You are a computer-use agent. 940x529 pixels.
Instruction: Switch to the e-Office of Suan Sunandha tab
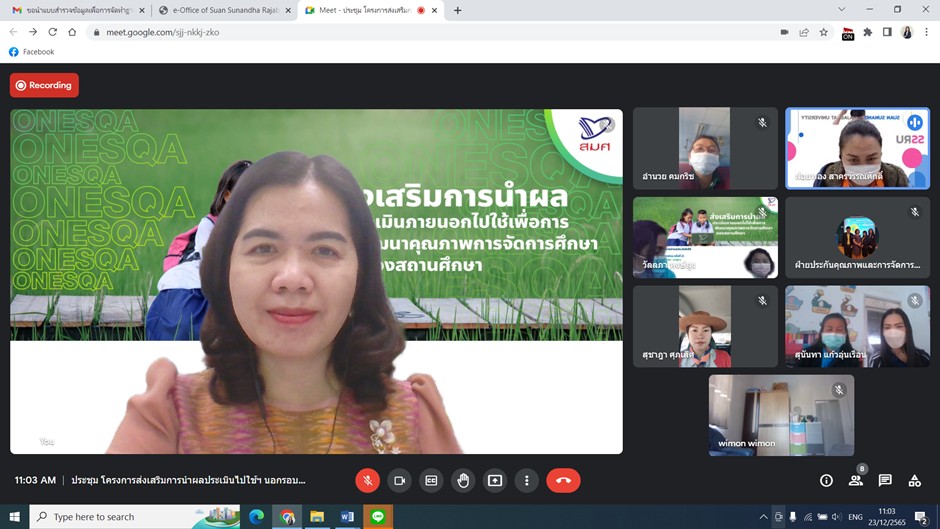[x=223, y=10]
